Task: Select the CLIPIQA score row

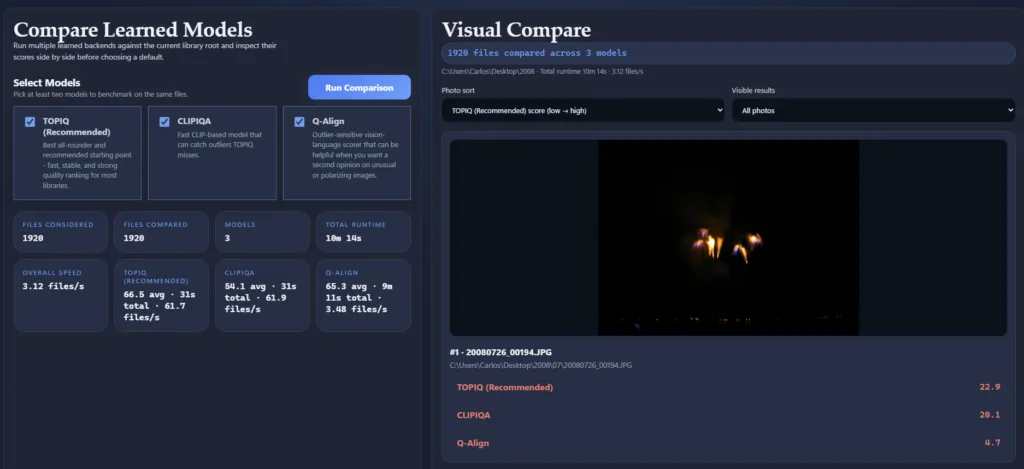Action: (x=728, y=415)
